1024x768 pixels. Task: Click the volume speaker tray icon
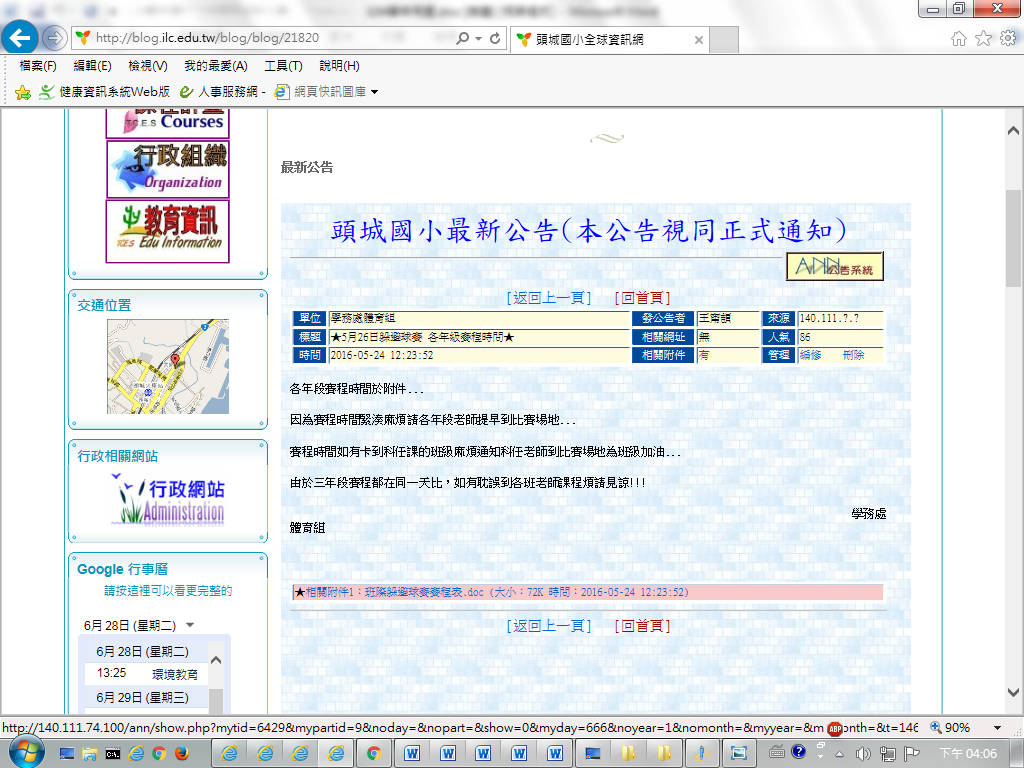863,754
